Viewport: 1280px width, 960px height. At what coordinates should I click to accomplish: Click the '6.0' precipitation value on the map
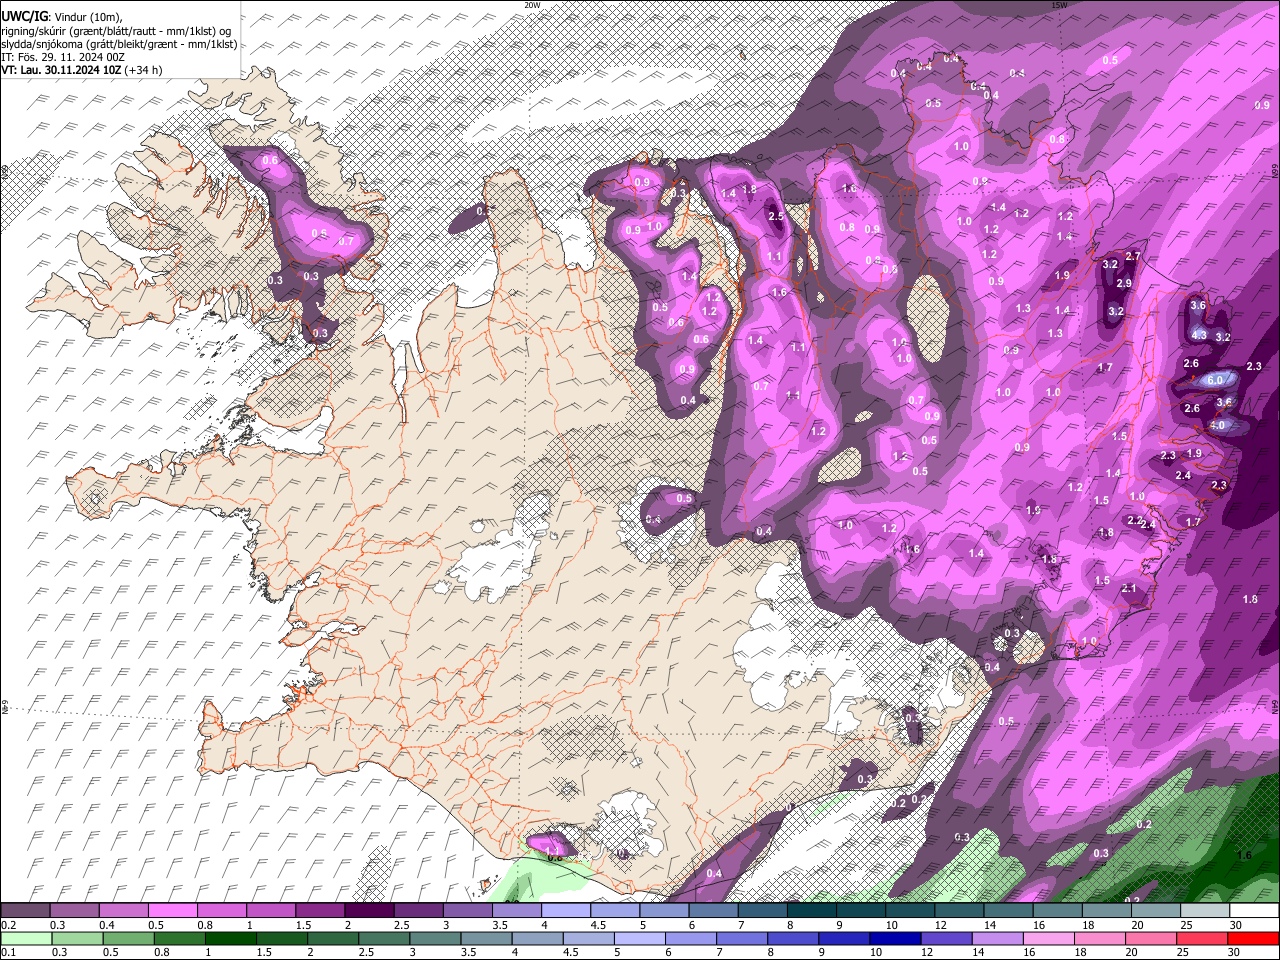1216,380
